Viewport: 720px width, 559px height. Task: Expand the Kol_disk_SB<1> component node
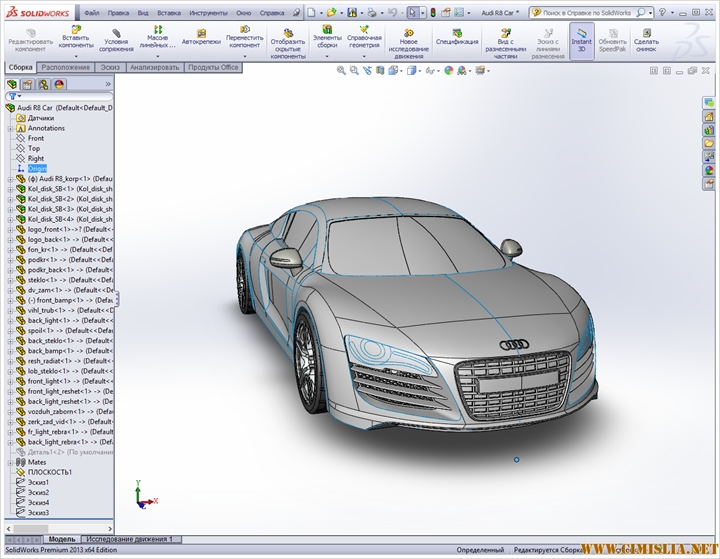[10, 188]
